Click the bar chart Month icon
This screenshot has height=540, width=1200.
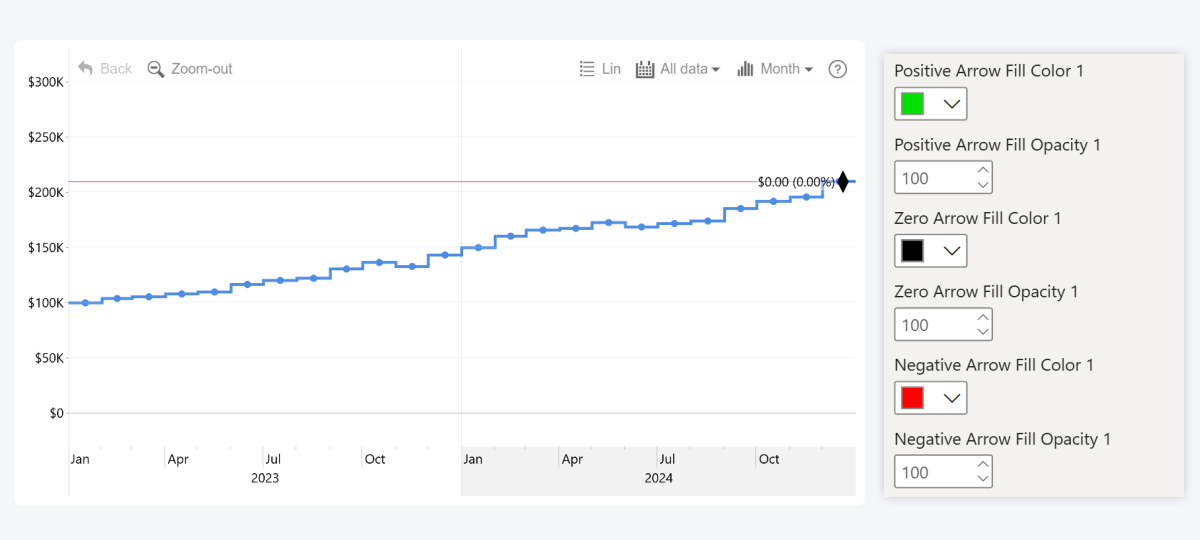(x=745, y=69)
